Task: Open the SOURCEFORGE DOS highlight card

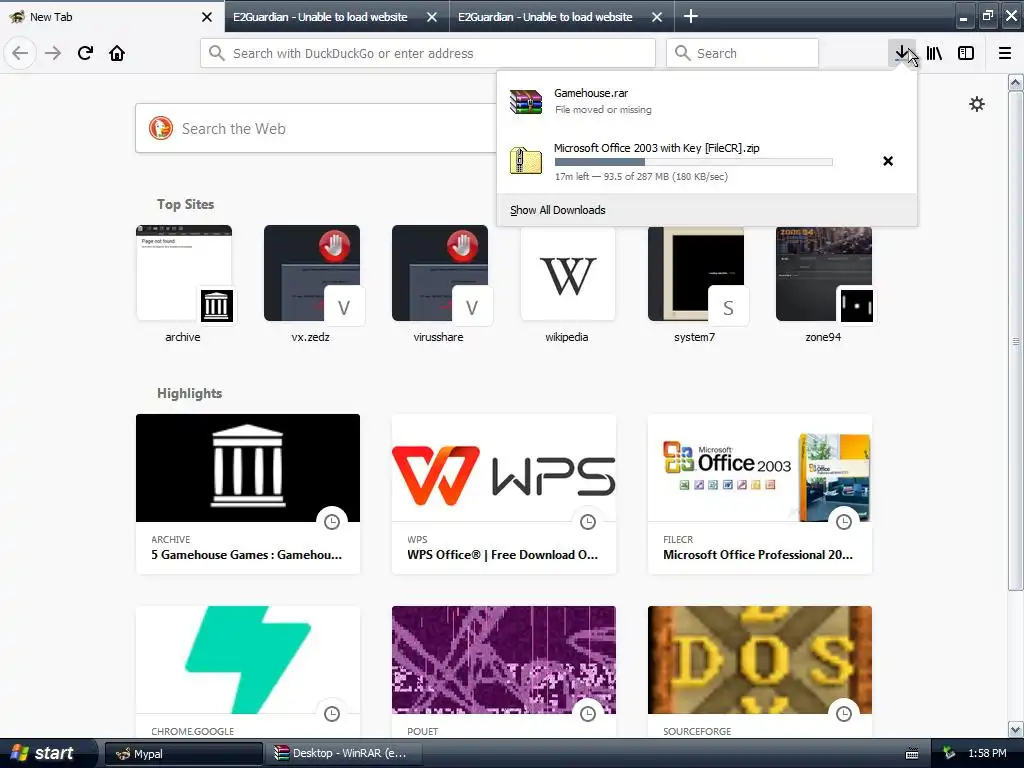Action: pos(760,672)
